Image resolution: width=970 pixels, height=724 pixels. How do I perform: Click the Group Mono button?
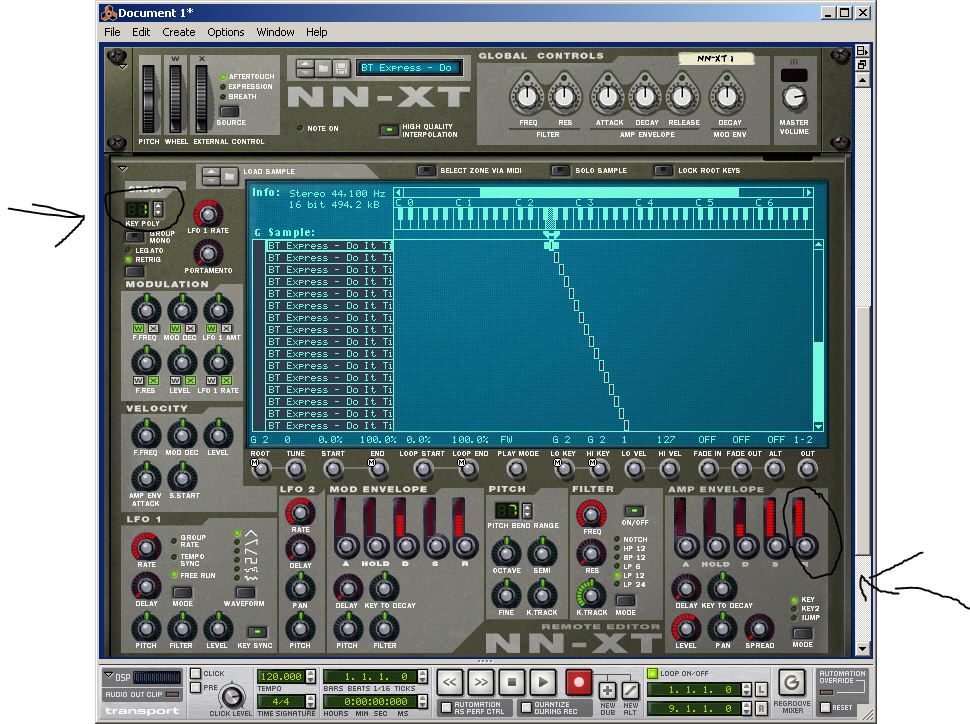click(x=134, y=236)
